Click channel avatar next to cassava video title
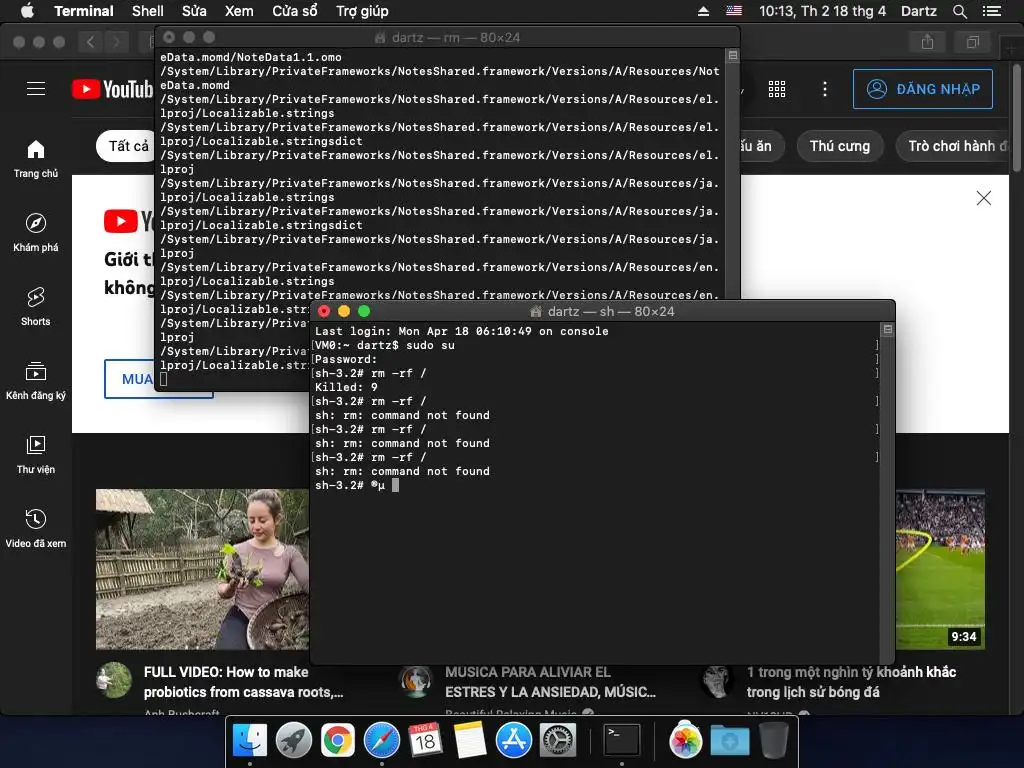The height and width of the screenshot is (768, 1024). (x=114, y=680)
